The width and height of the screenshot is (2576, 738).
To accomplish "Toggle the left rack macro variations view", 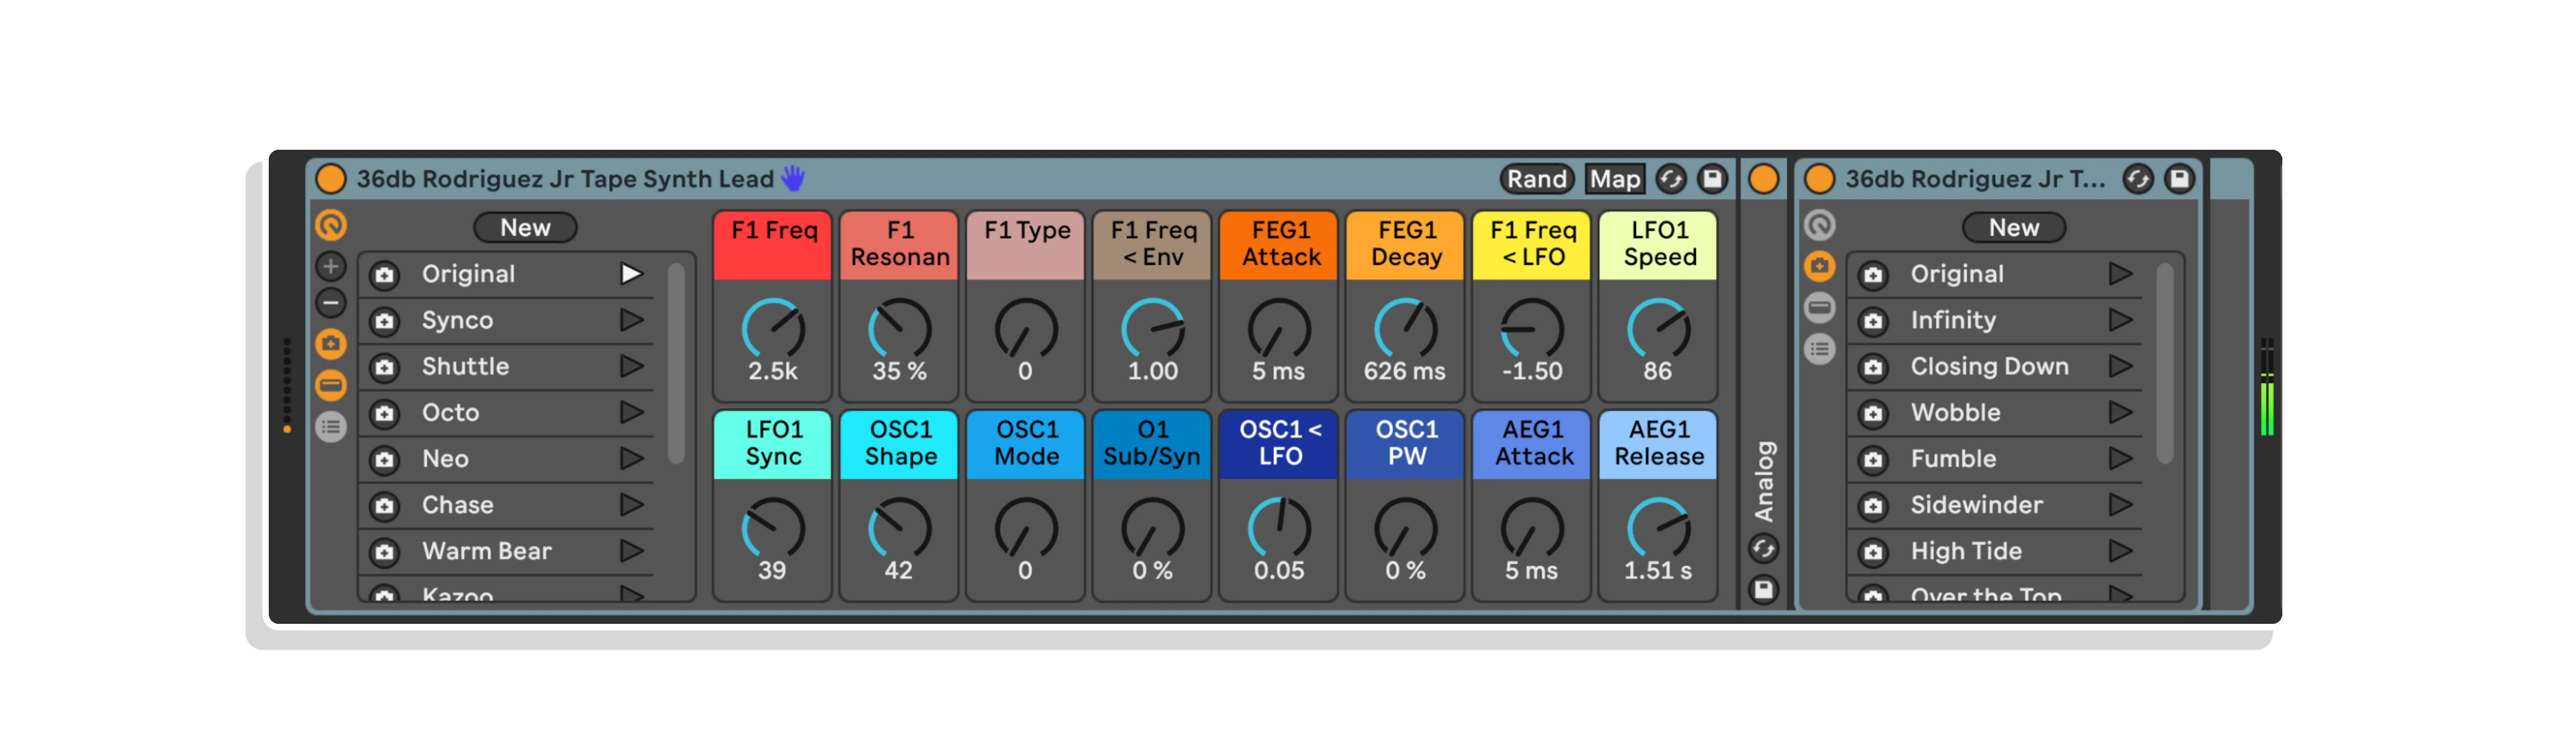I will coord(331,344).
